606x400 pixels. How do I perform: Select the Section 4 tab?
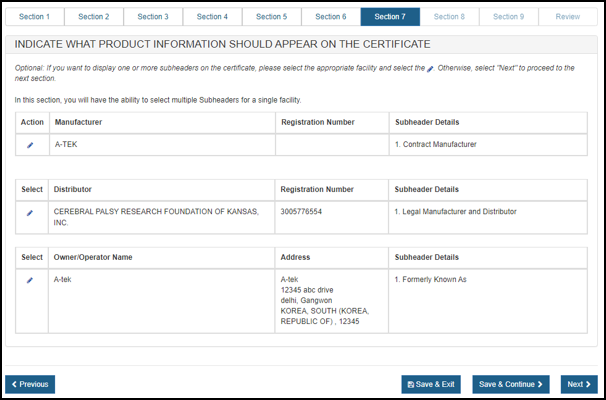point(212,17)
